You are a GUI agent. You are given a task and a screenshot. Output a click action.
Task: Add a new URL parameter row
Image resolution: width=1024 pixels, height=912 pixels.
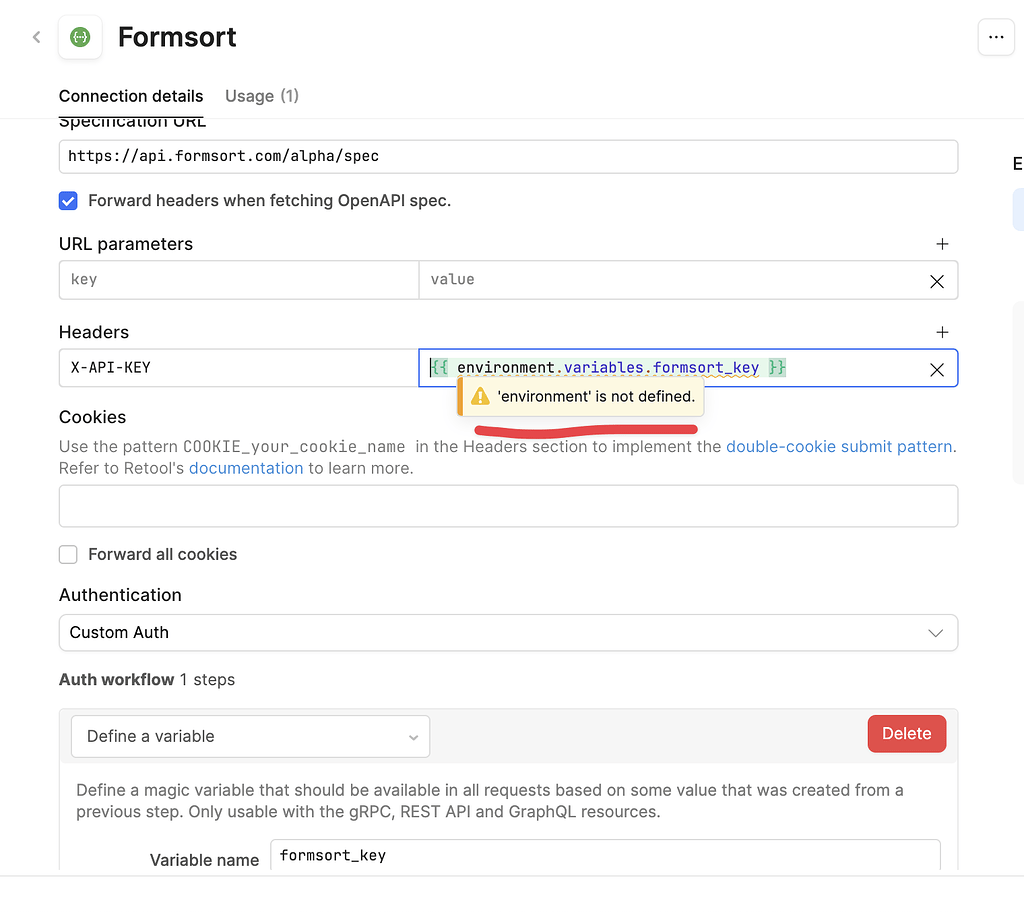click(x=942, y=243)
